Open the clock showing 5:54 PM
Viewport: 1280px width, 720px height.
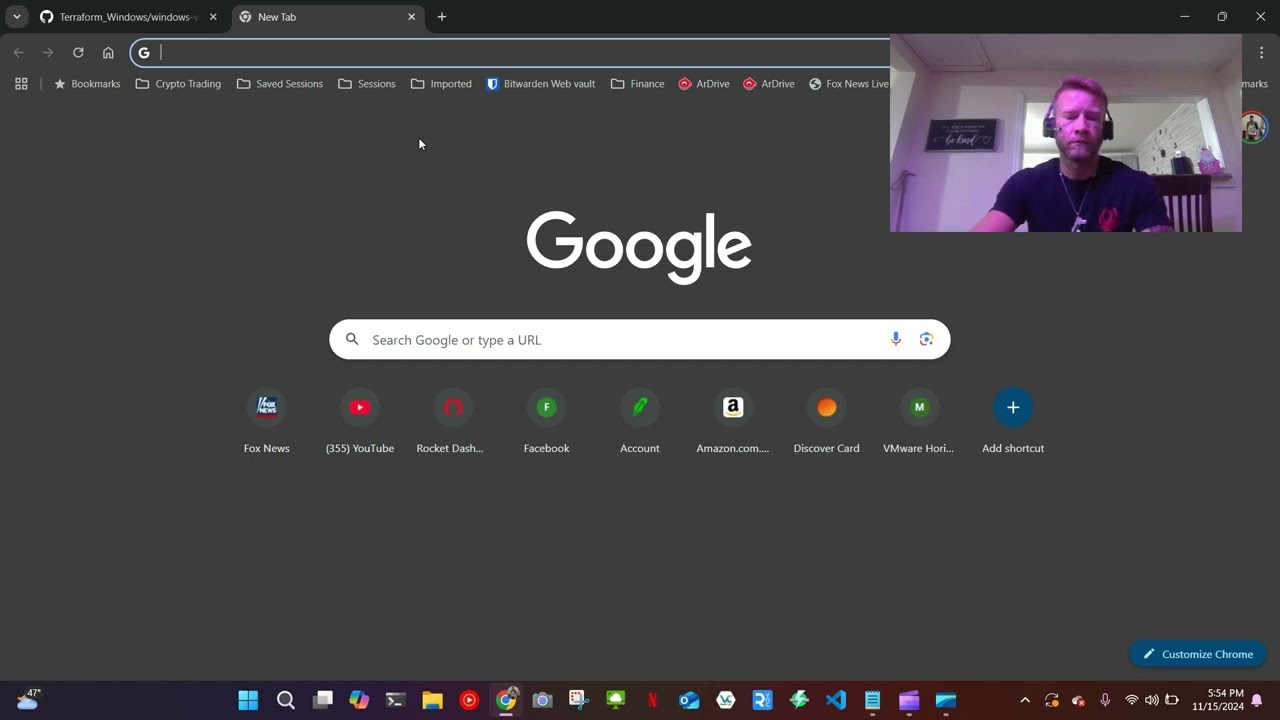coord(1218,700)
